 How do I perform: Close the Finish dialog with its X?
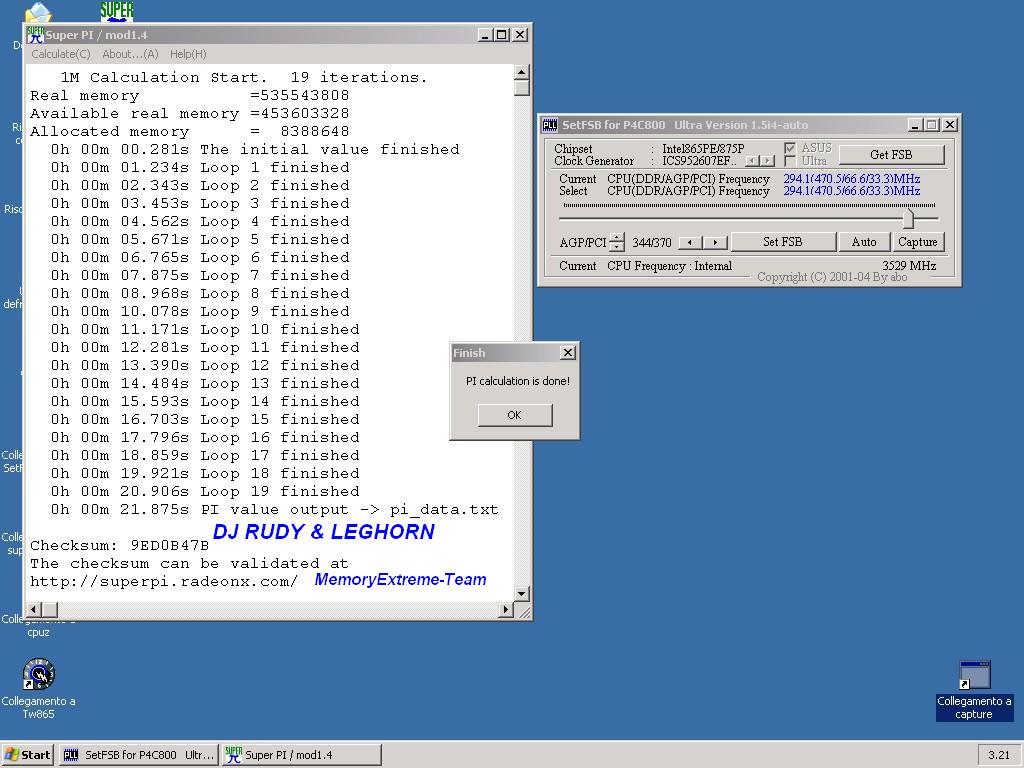[568, 353]
